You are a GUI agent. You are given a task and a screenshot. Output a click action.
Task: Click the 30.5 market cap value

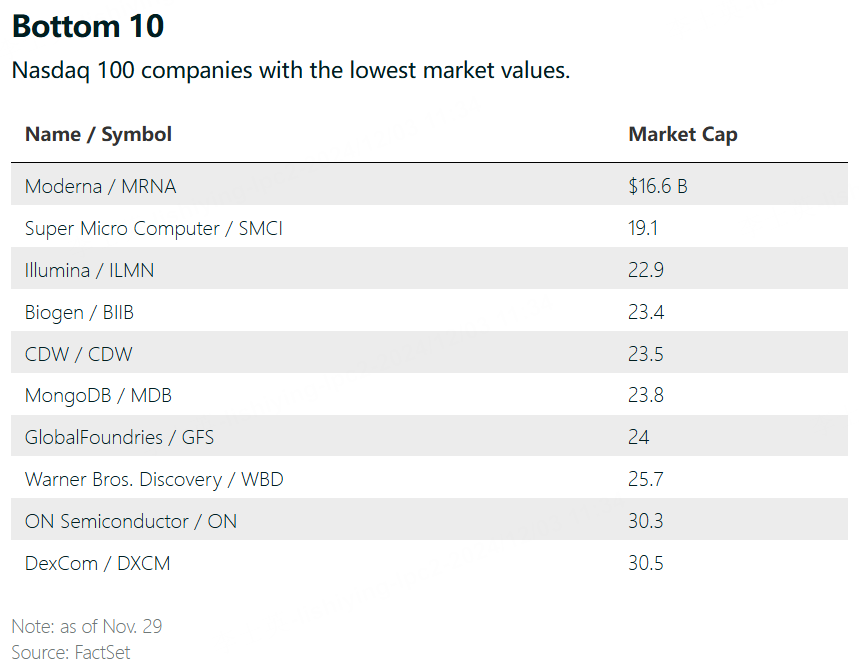click(645, 563)
